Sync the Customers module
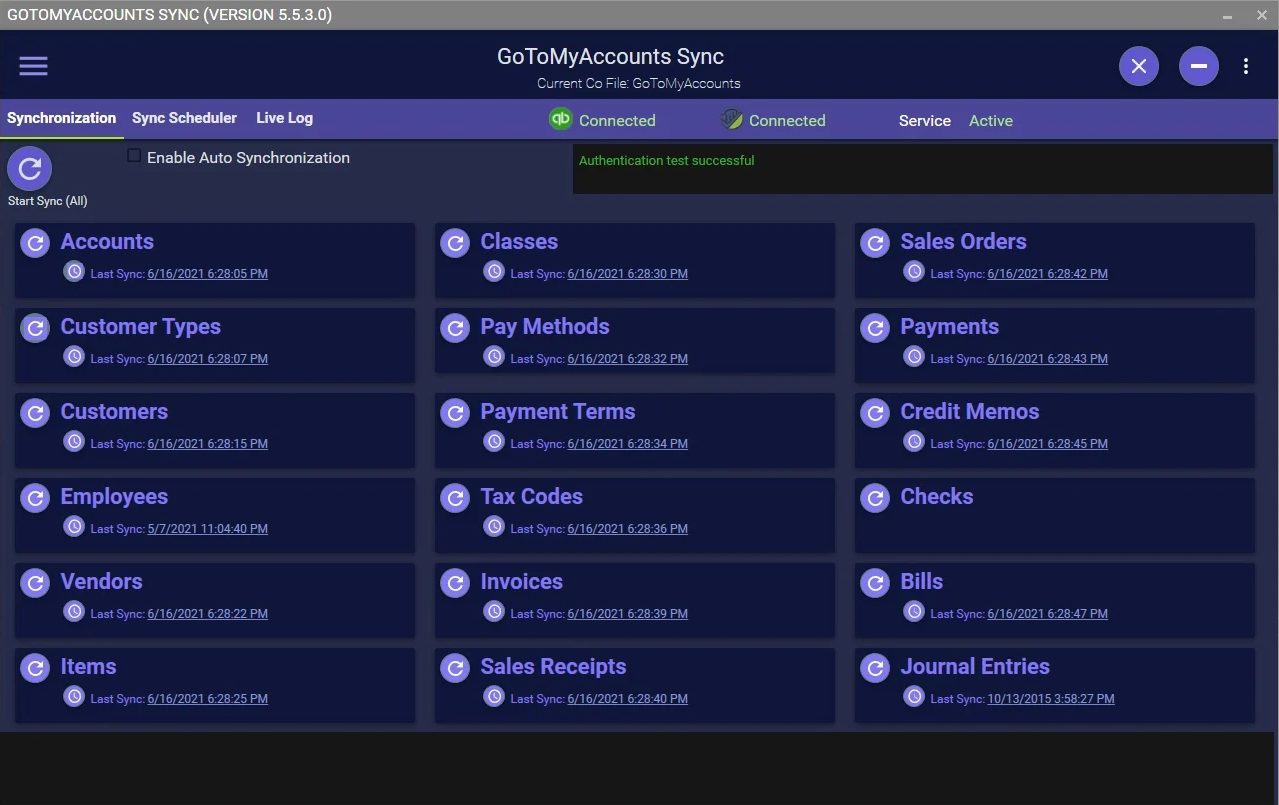 coord(35,413)
